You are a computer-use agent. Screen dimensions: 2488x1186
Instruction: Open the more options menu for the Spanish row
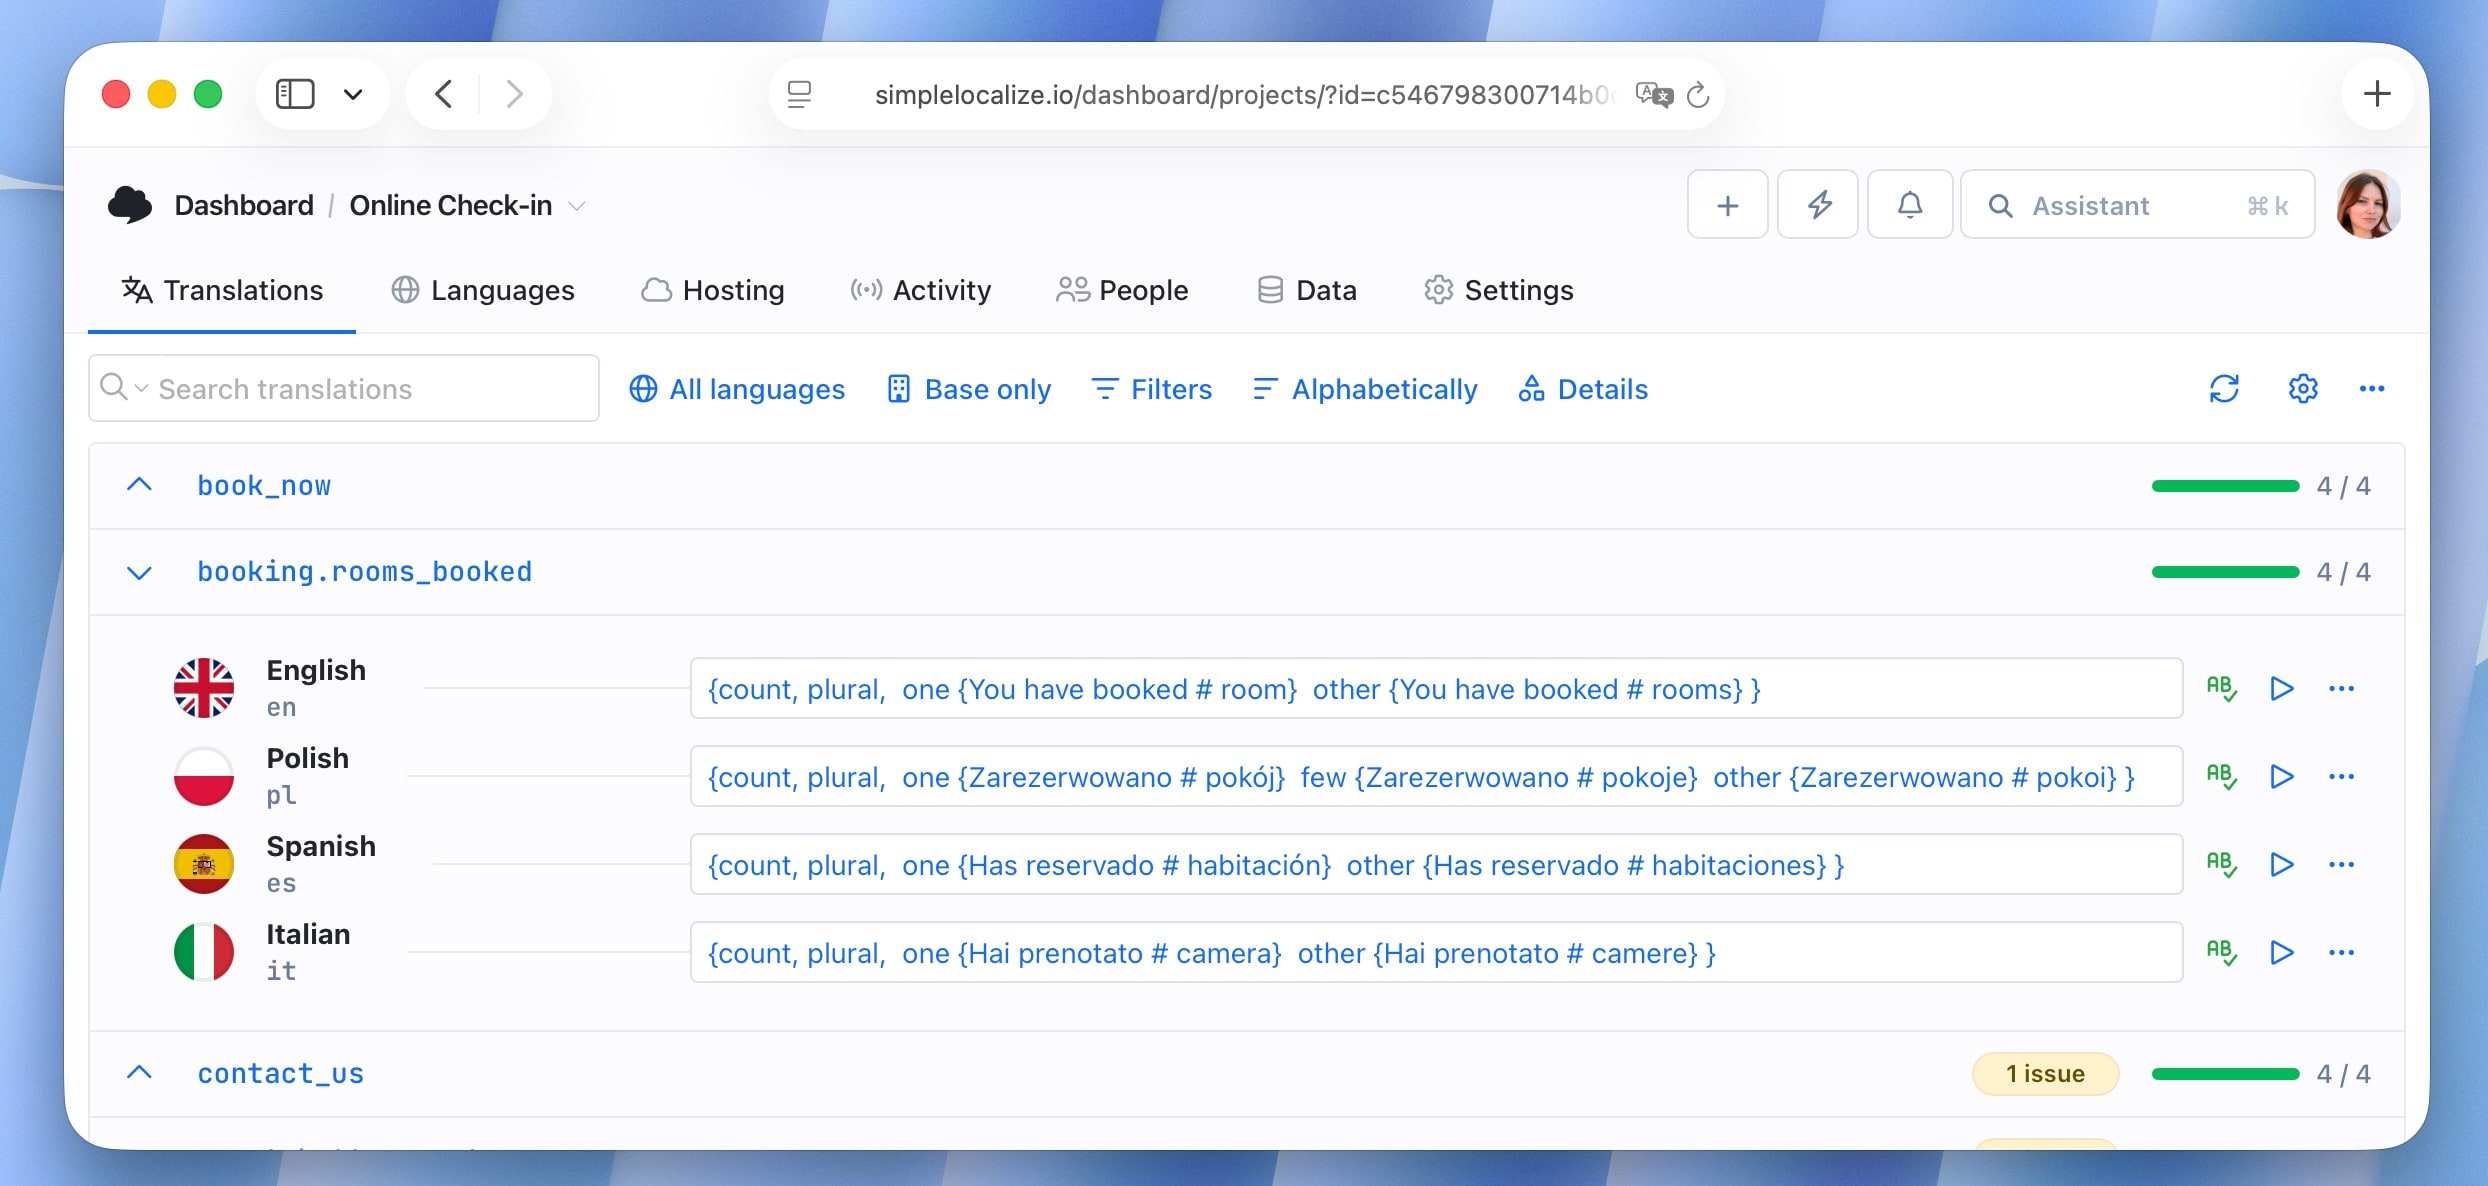(2341, 864)
